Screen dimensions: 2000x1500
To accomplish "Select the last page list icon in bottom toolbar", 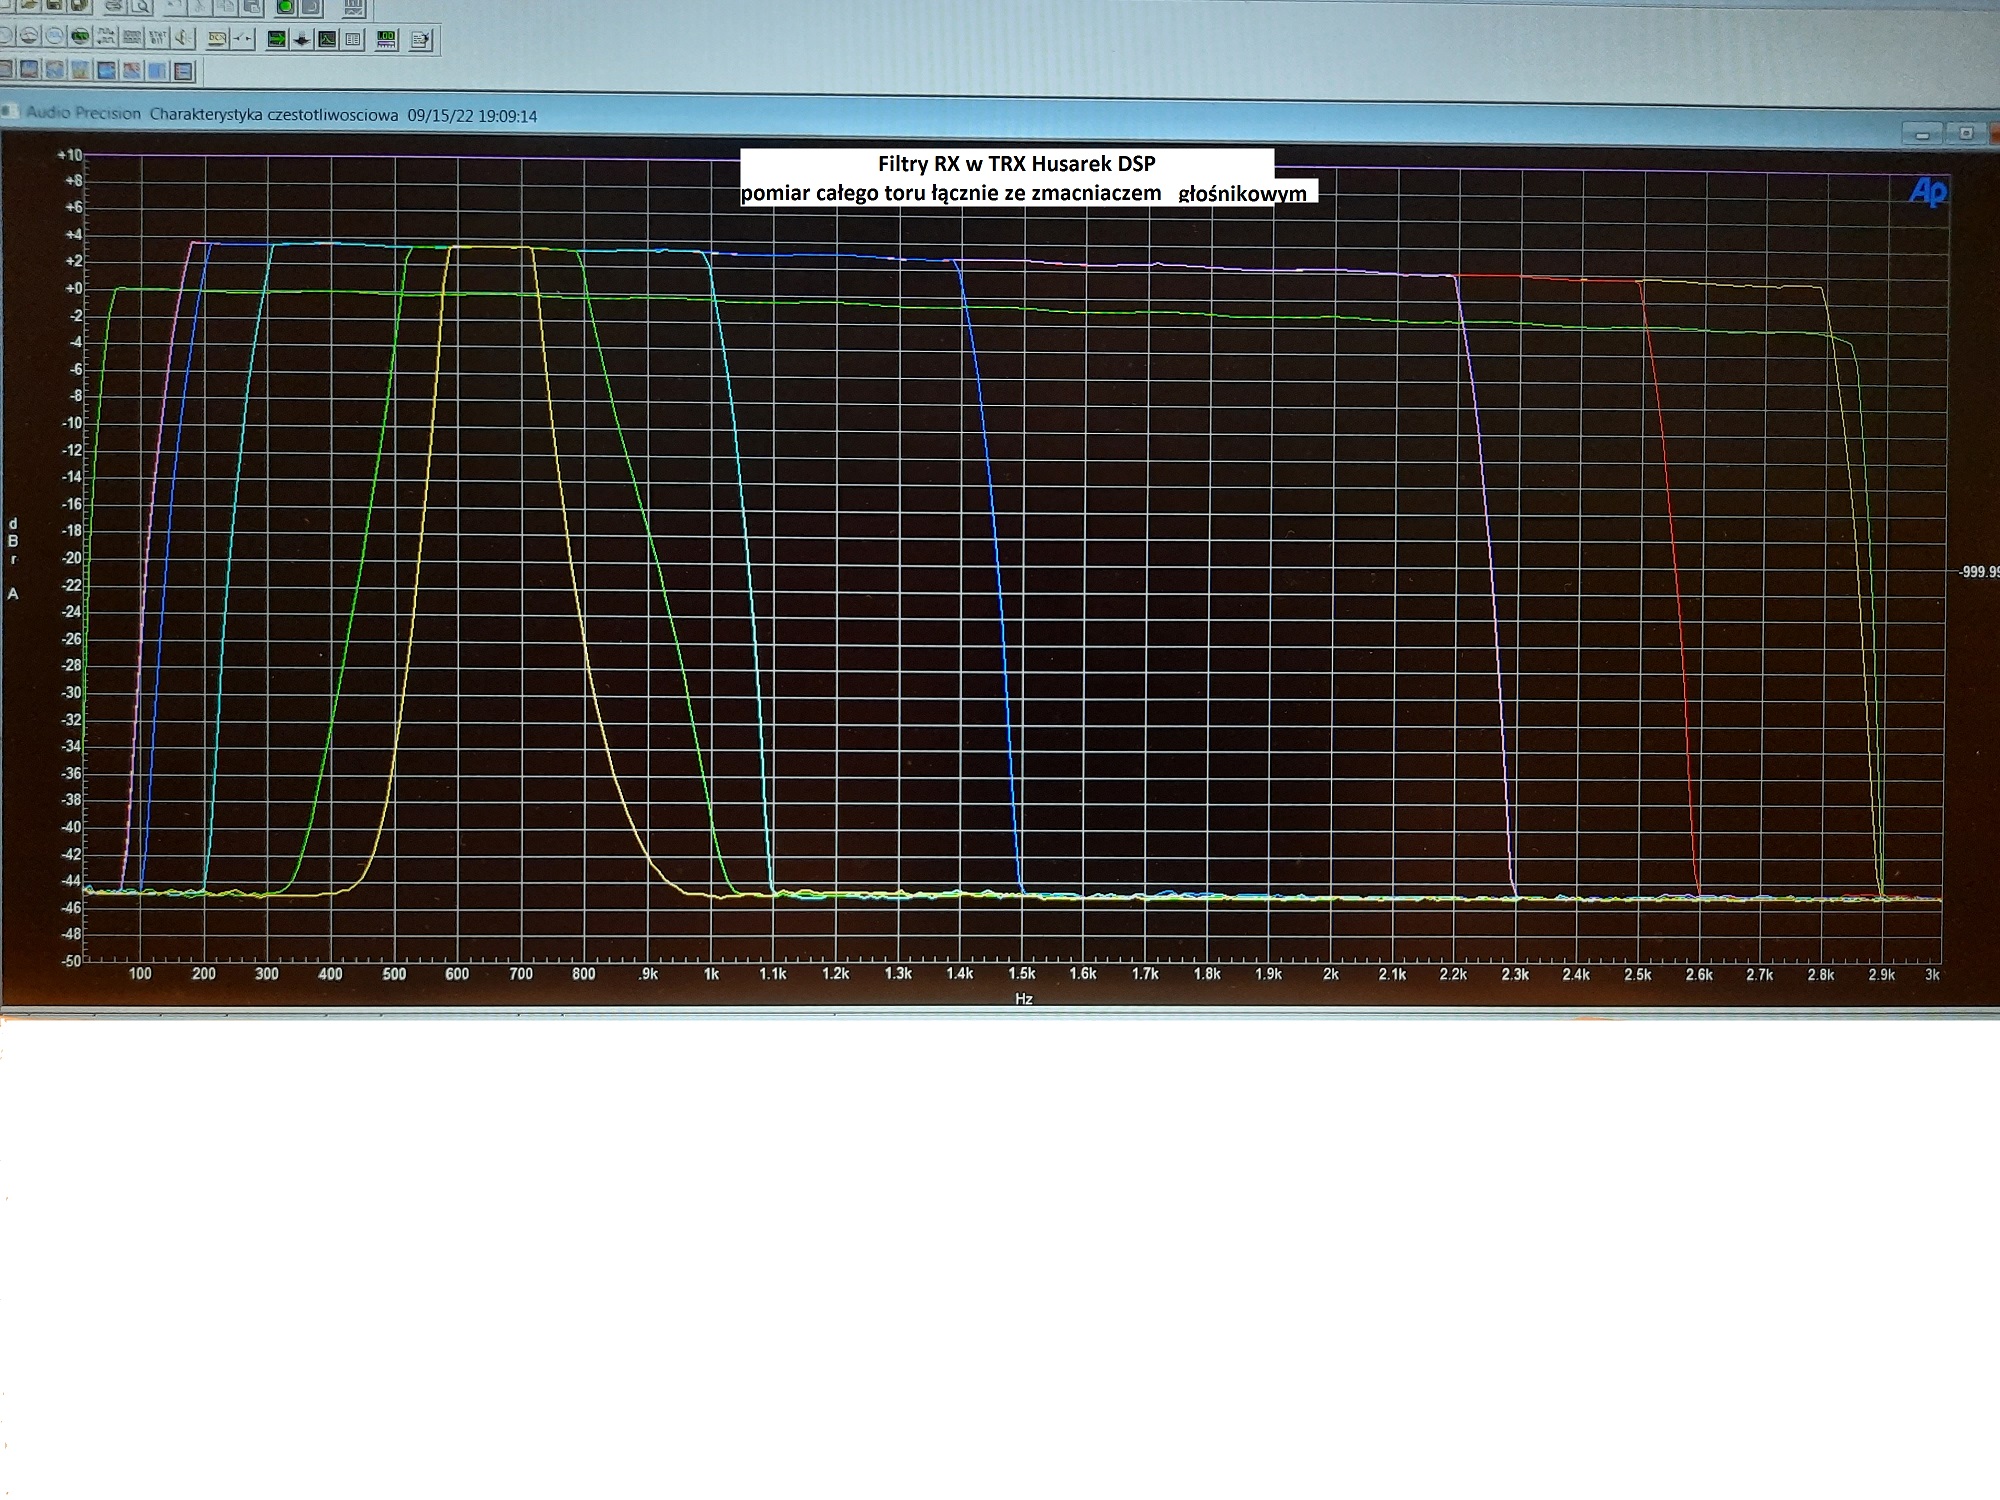I will pyautogui.click(x=183, y=71).
